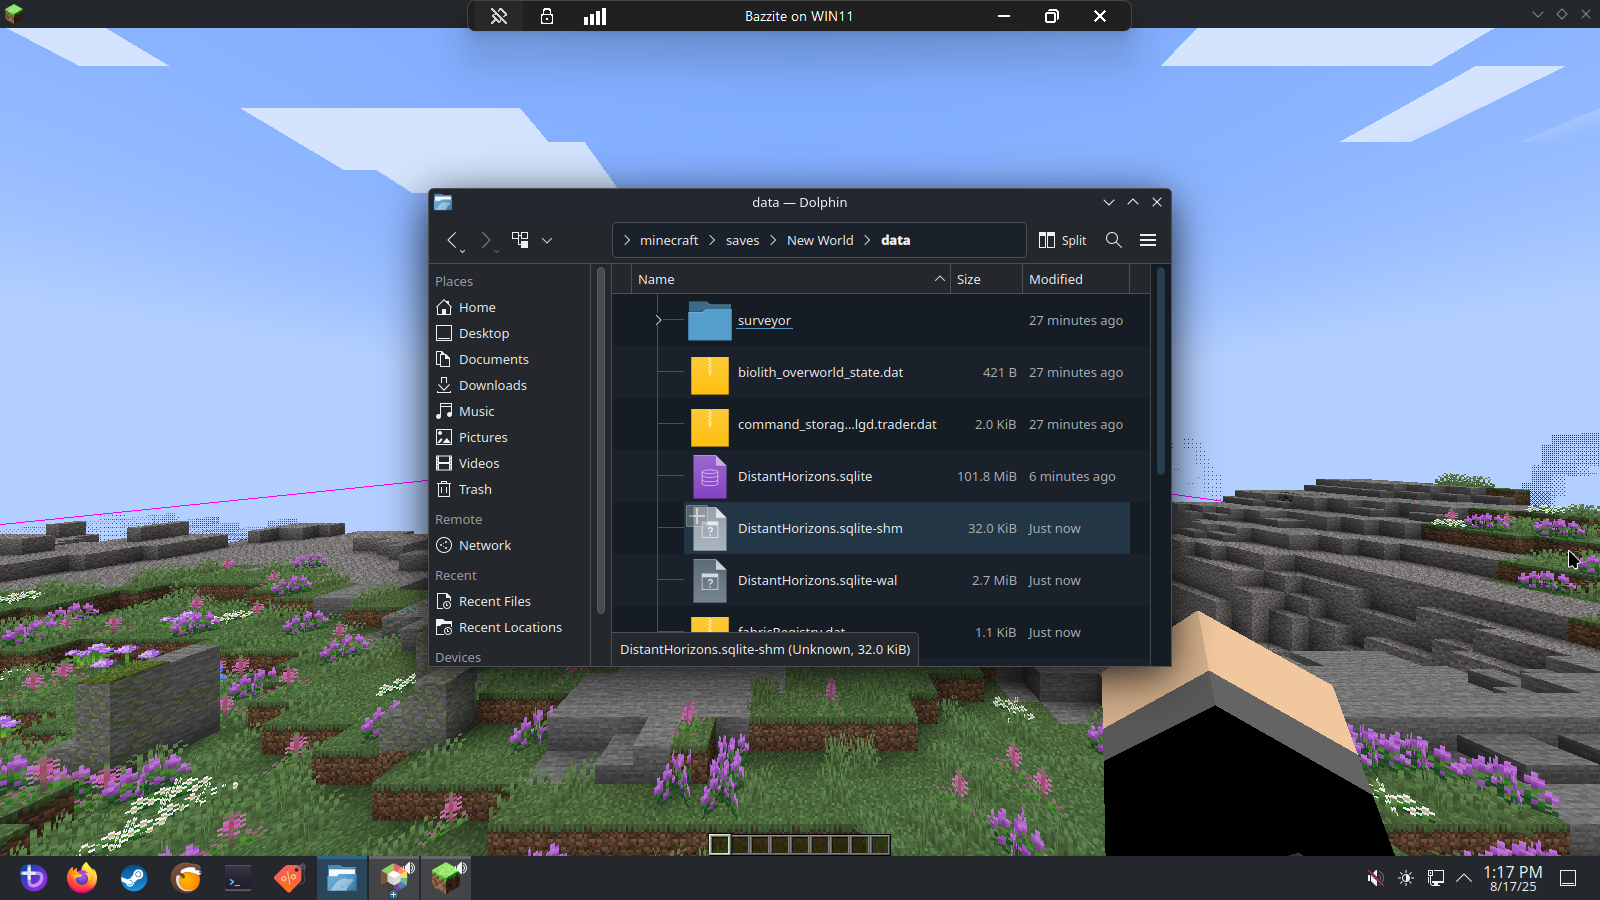The image size is (1600, 900).
Task: Open Steam from the taskbar
Action: tap(134, 878)
